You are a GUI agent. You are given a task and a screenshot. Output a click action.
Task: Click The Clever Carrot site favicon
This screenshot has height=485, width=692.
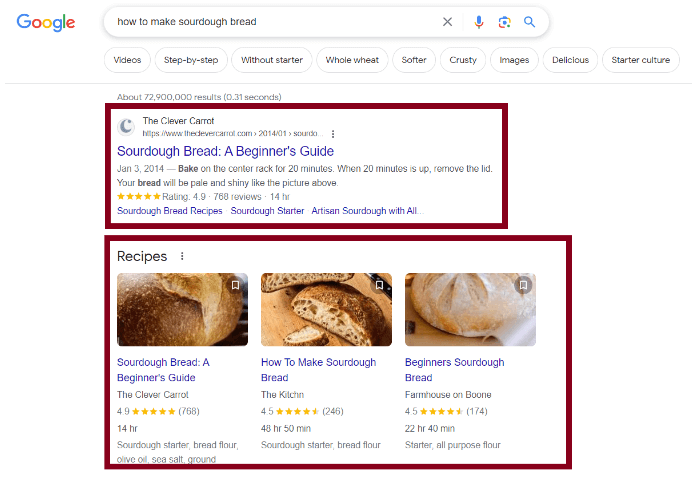(x=126, y=127)
